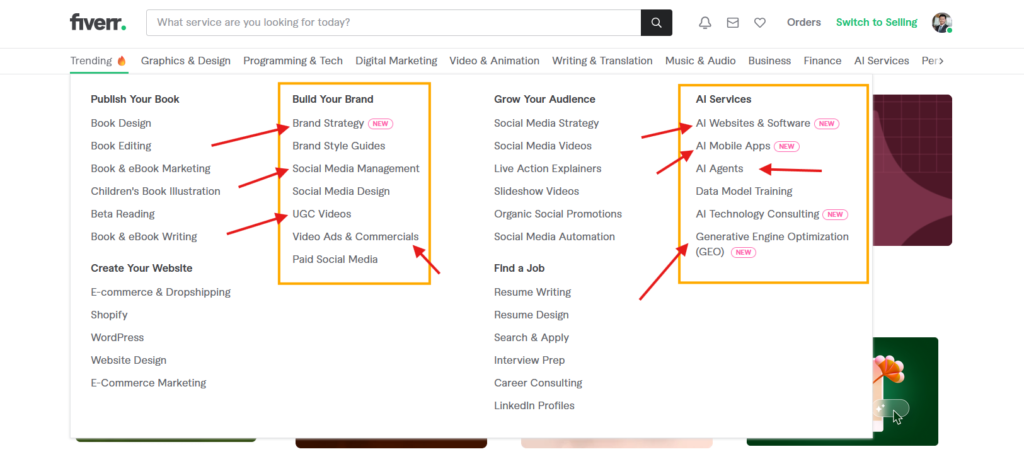Viewport: 1024px width, 459px height.
Task: Click the search magnifier button
Action: 656,22
